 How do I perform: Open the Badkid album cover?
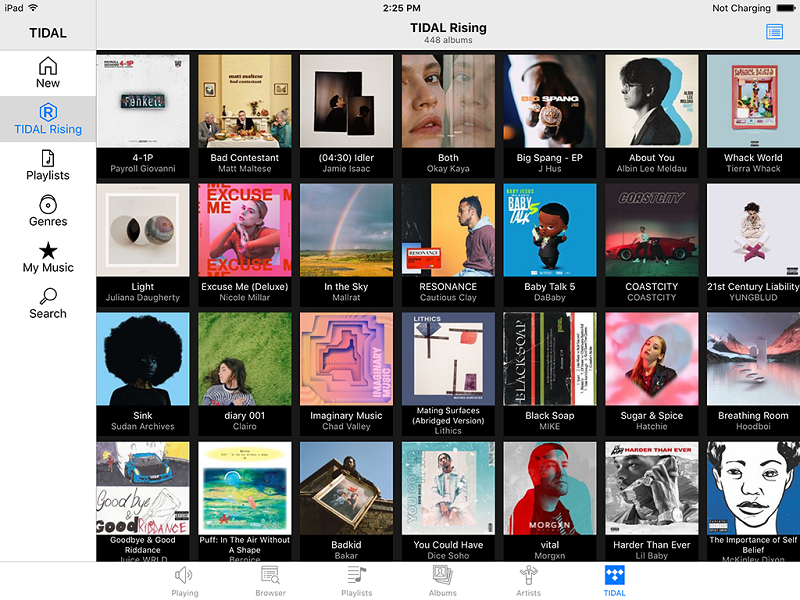346,488
